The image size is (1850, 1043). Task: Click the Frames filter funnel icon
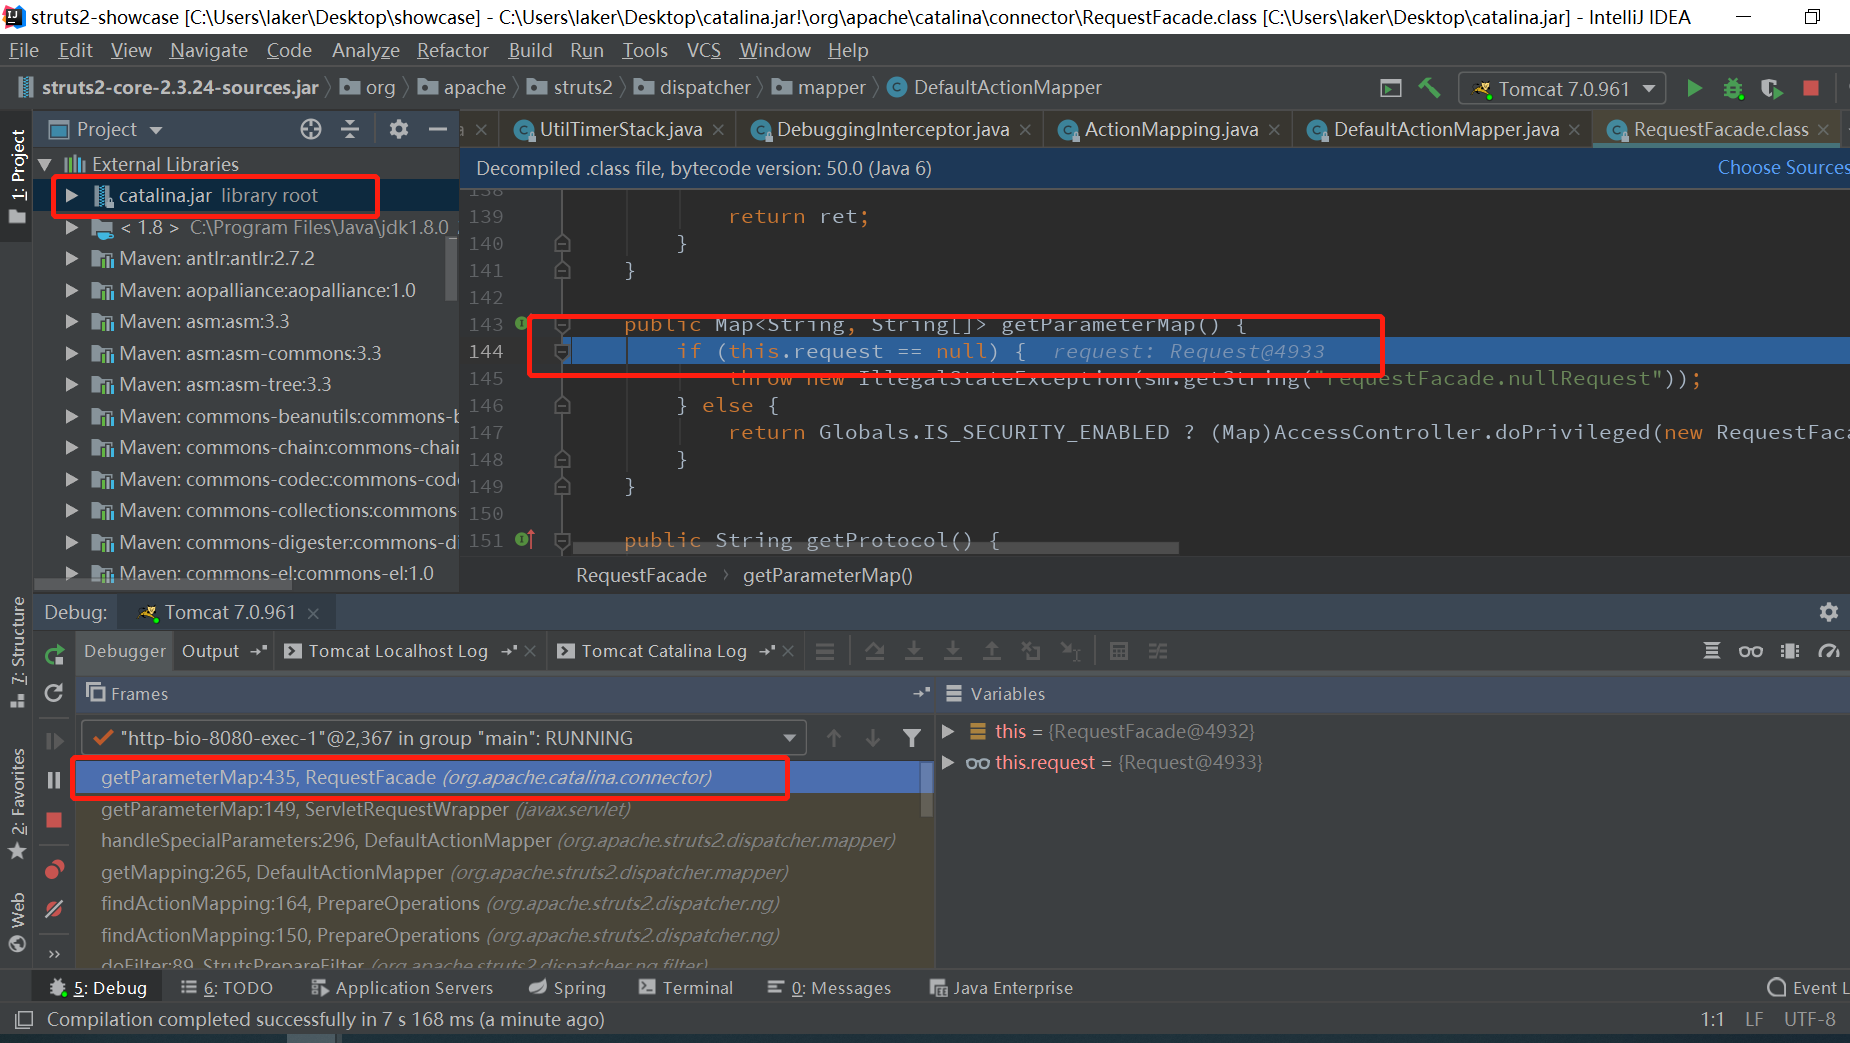tap(912, 738)
